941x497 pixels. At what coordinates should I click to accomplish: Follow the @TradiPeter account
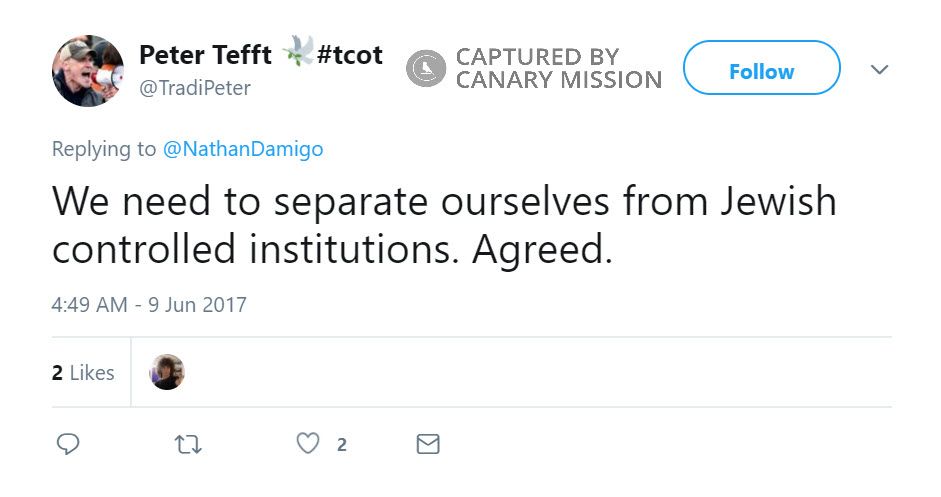(x=761, y=72)
